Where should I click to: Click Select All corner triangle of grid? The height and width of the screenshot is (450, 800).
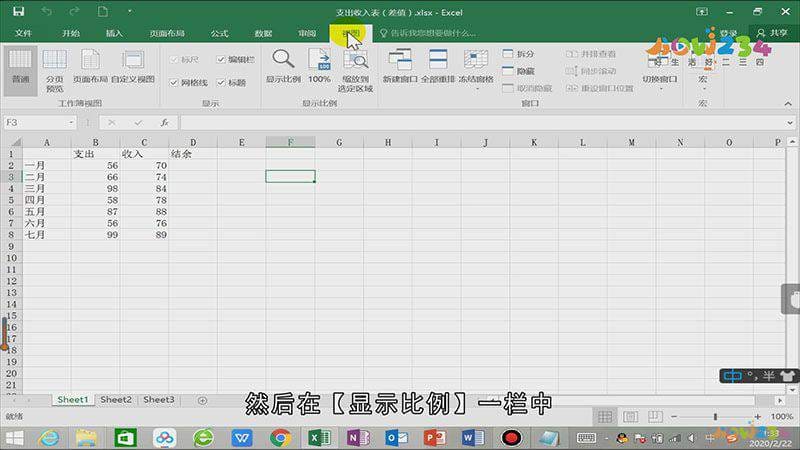15,142
